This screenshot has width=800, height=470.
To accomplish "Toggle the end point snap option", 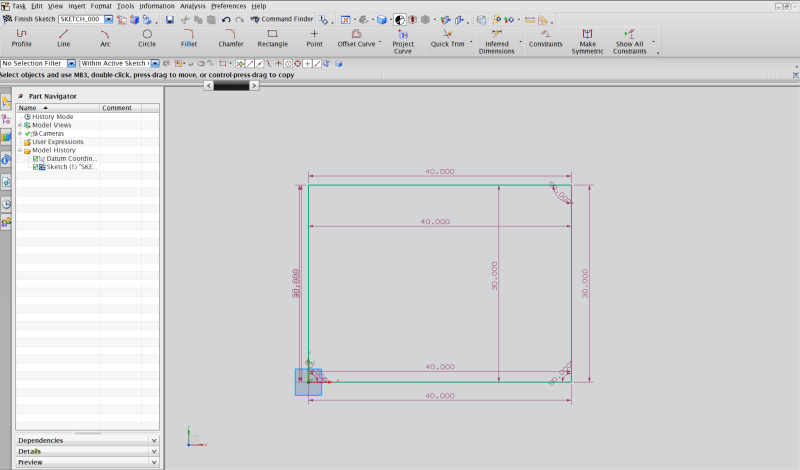I will (249, 63).
